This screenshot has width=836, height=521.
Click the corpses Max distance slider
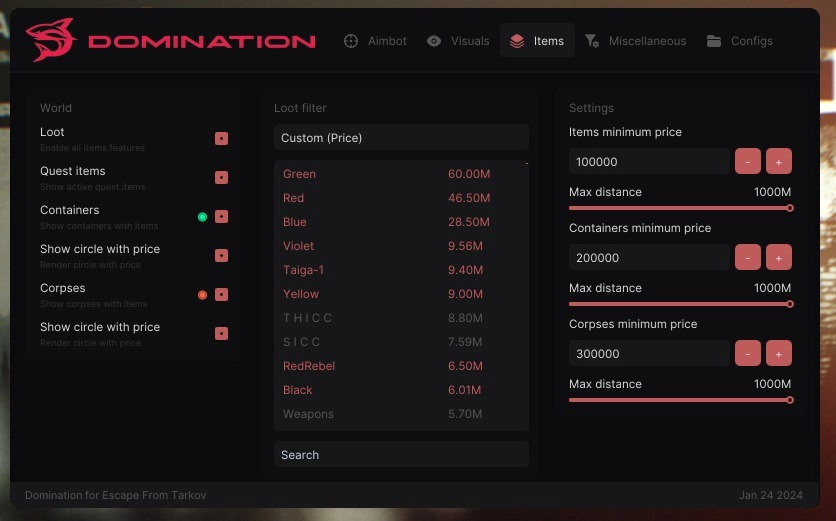coord(679,400)
